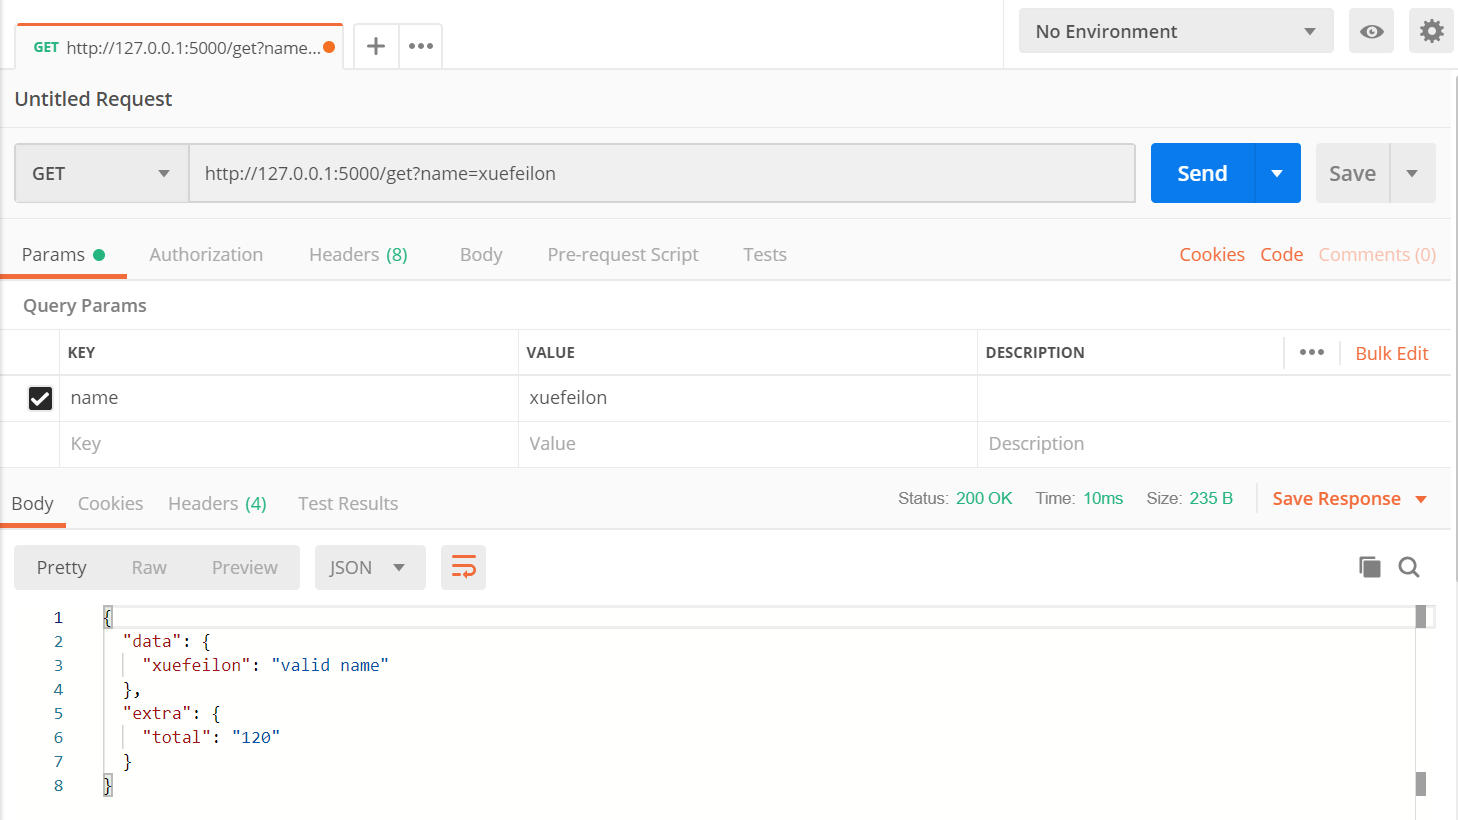Click empty Value placeholder field

748,444
